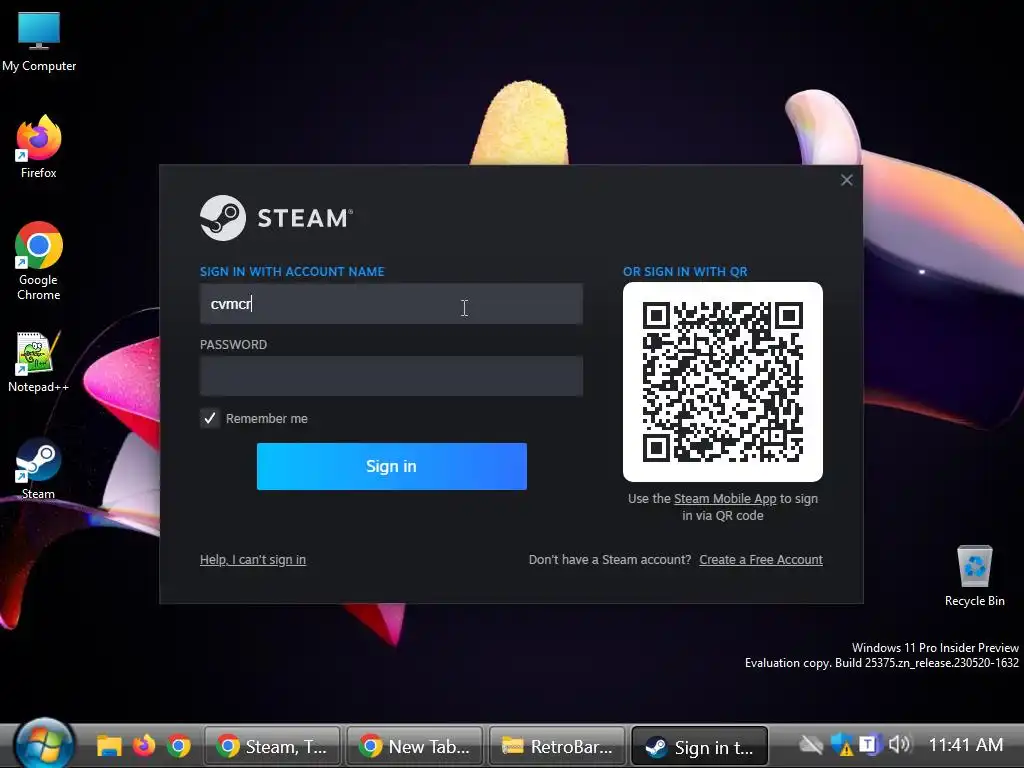Click the "Or sign in with QR" heading
This screenshot has width=1024, height=768.
coord(685,272)
